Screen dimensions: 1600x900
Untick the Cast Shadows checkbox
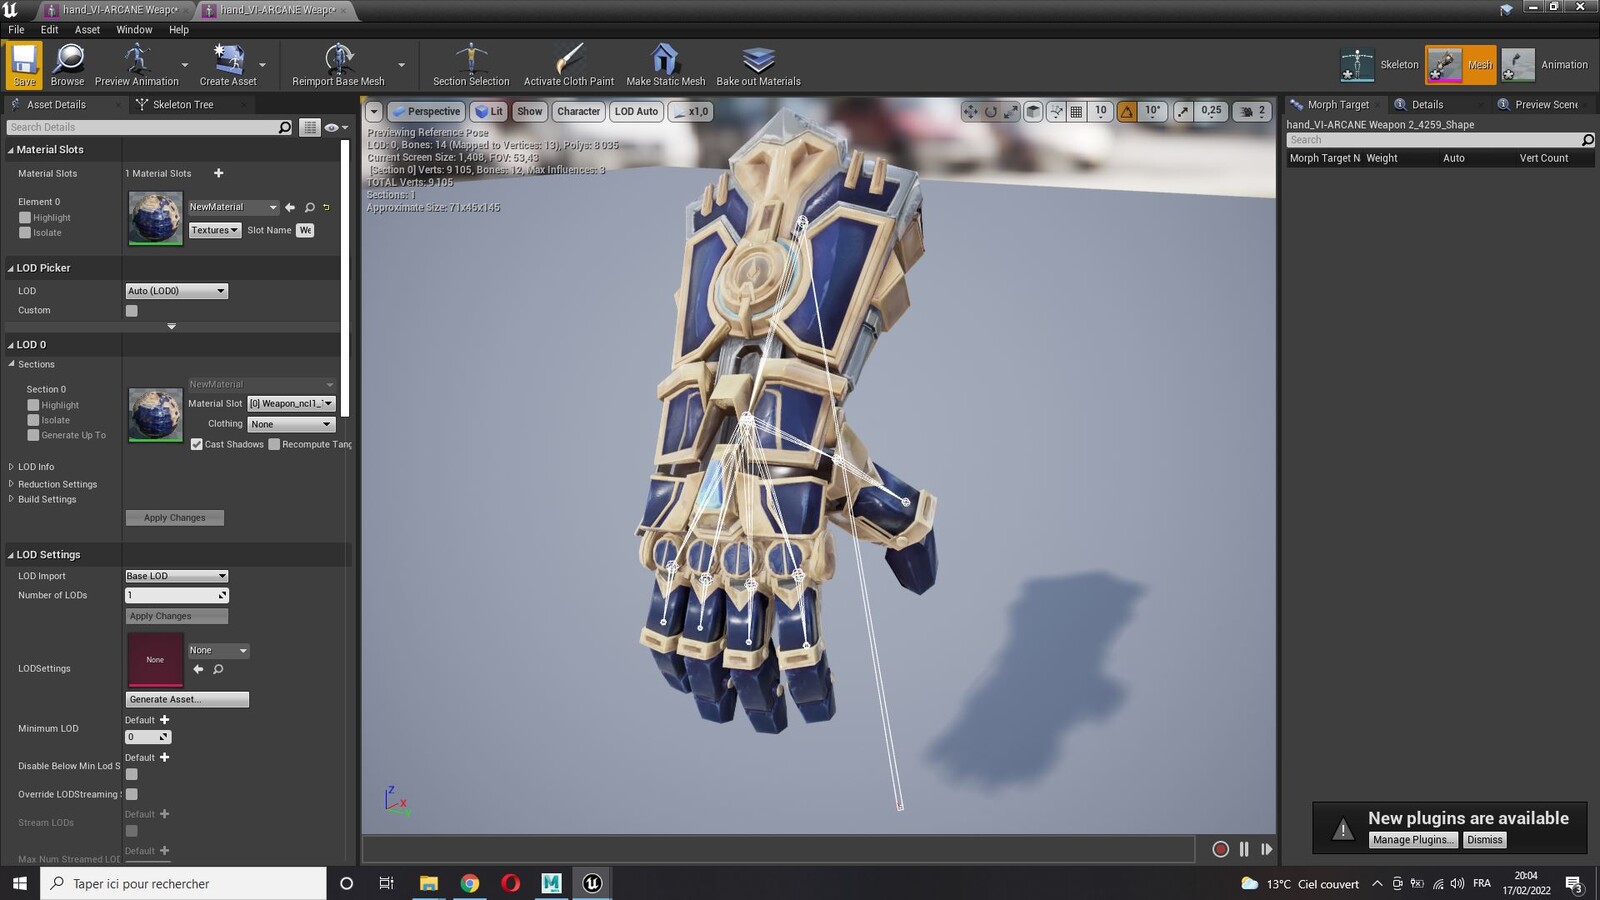click(x=197, y=444)
